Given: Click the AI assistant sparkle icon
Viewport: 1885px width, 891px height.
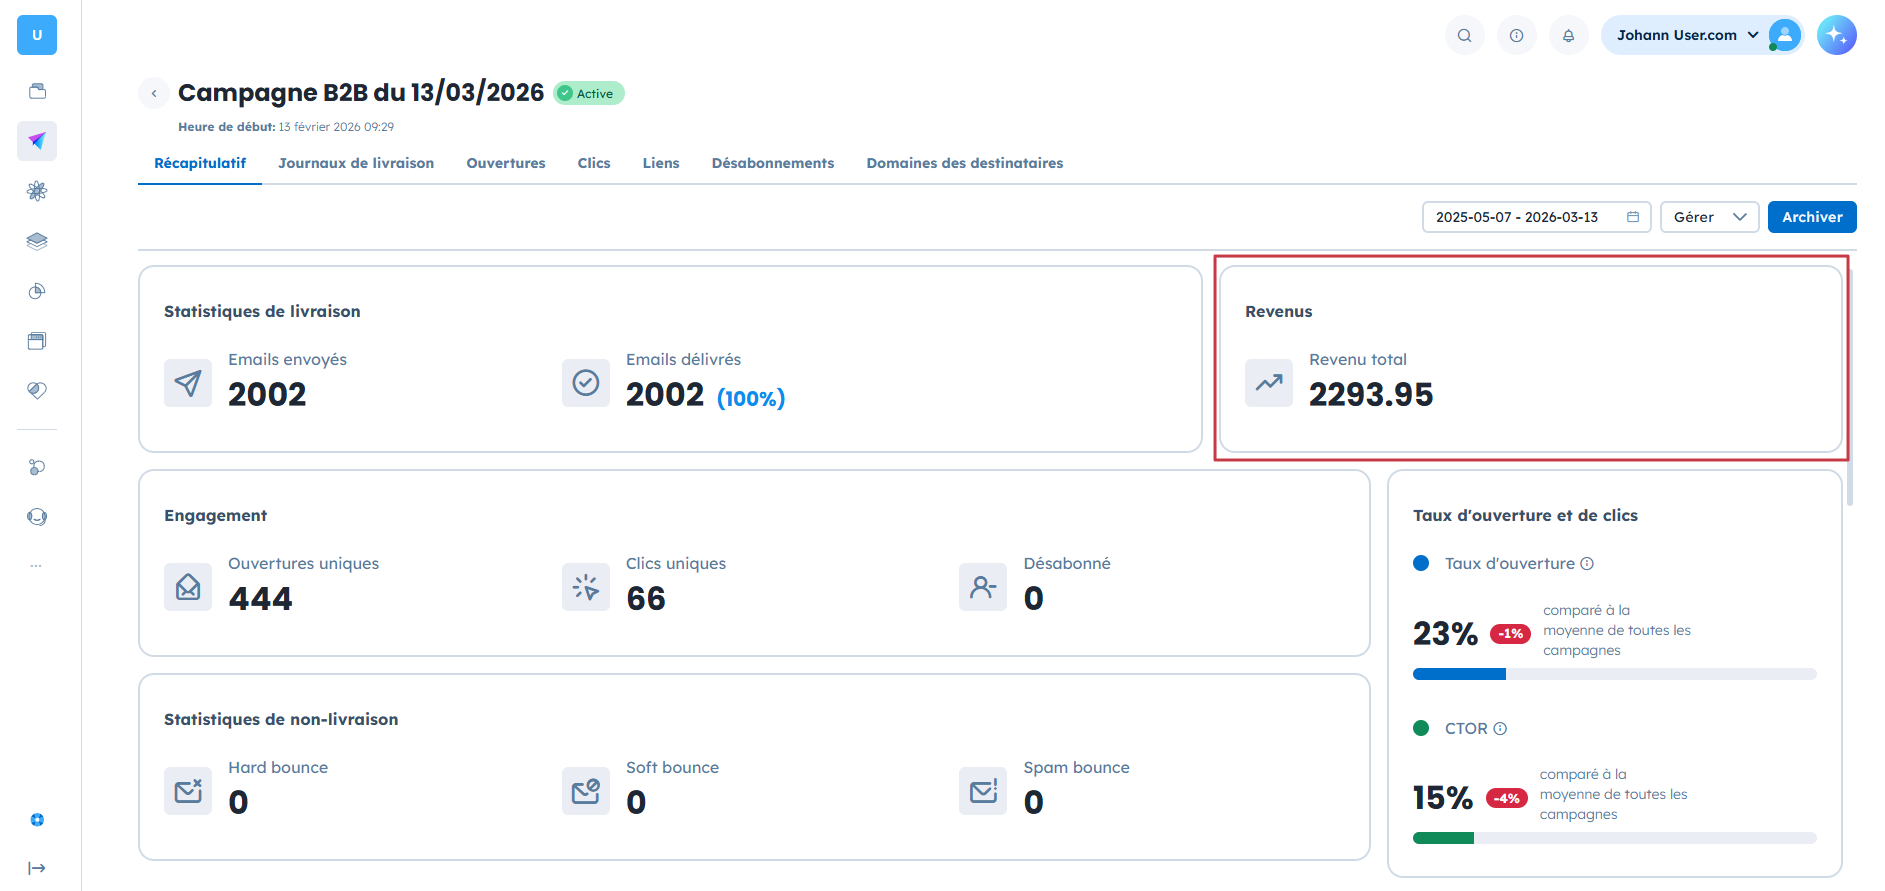Looking at the screenshot, I should click(1836, 35).
